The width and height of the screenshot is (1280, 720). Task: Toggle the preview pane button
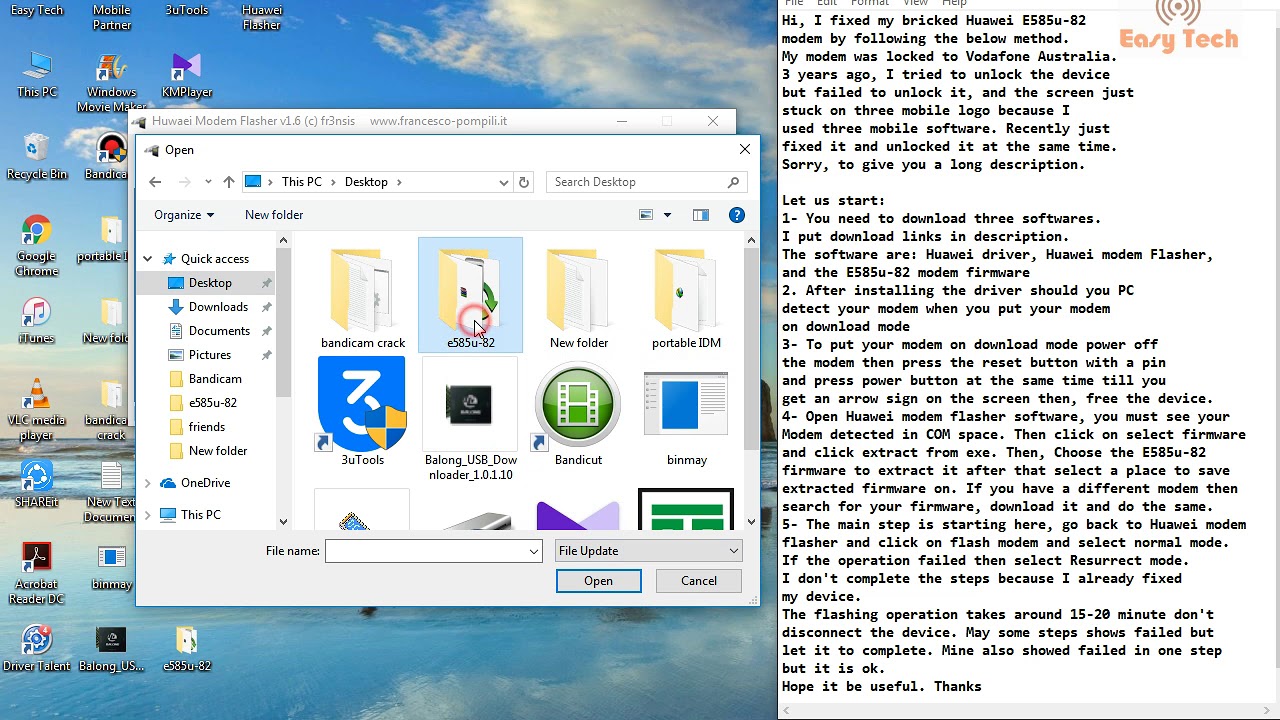(x=700, y=215)
